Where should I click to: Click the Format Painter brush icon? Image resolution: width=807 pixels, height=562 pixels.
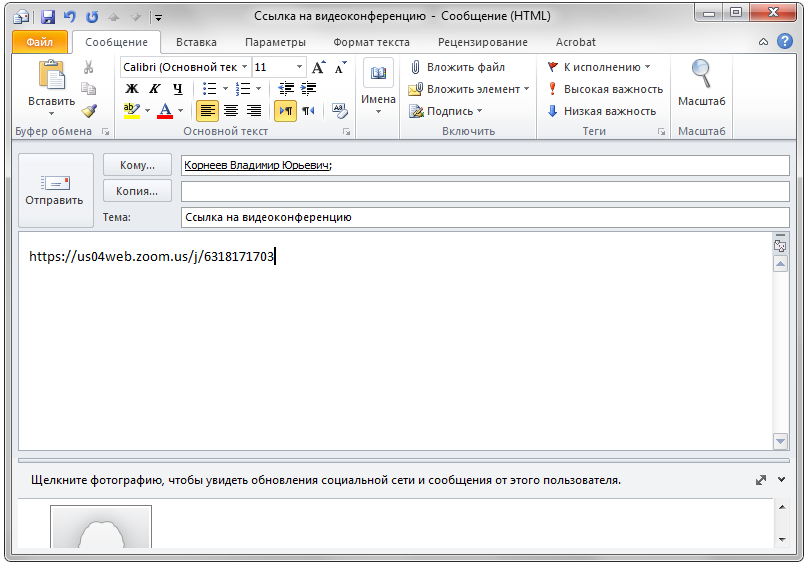89,111
